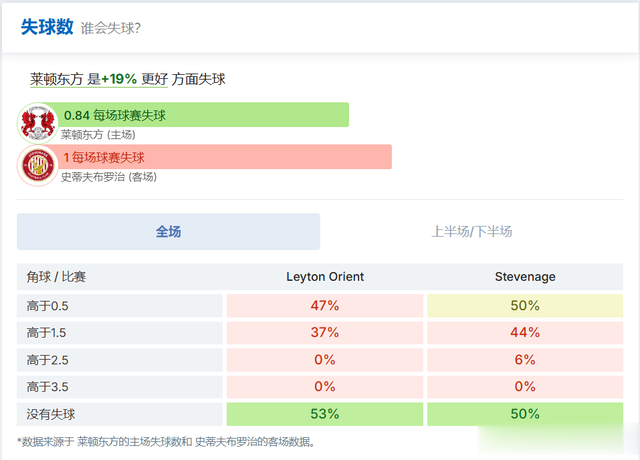Click Stevenage's 50% 高于0.5 cell
The height and width of the screenshot is (460, 640).
(525, 305)
